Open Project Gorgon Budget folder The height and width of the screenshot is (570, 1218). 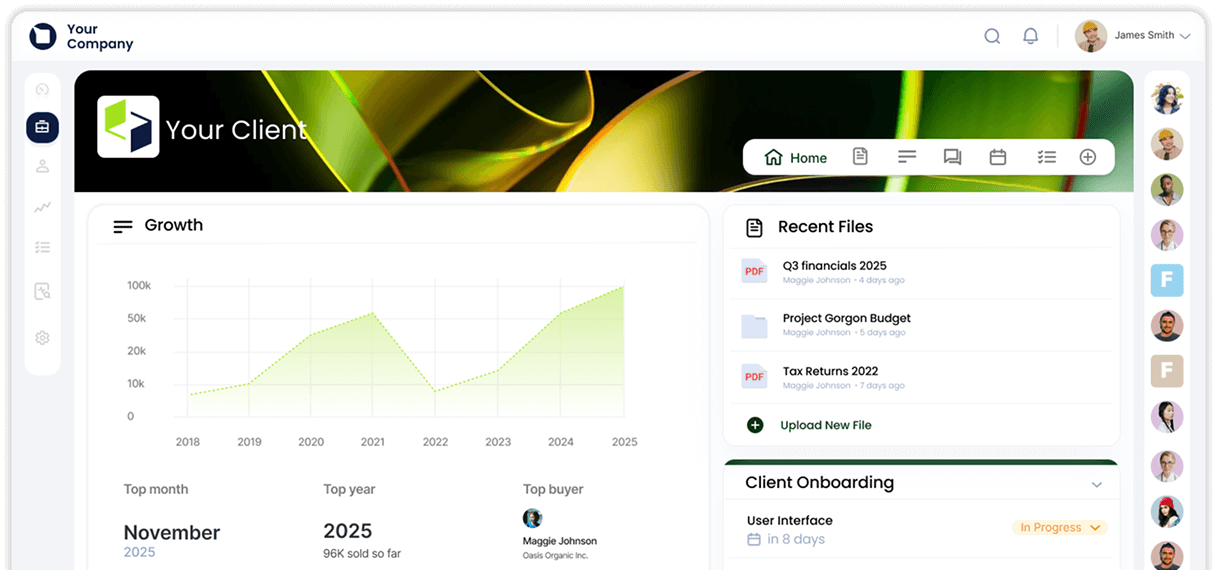847,318
